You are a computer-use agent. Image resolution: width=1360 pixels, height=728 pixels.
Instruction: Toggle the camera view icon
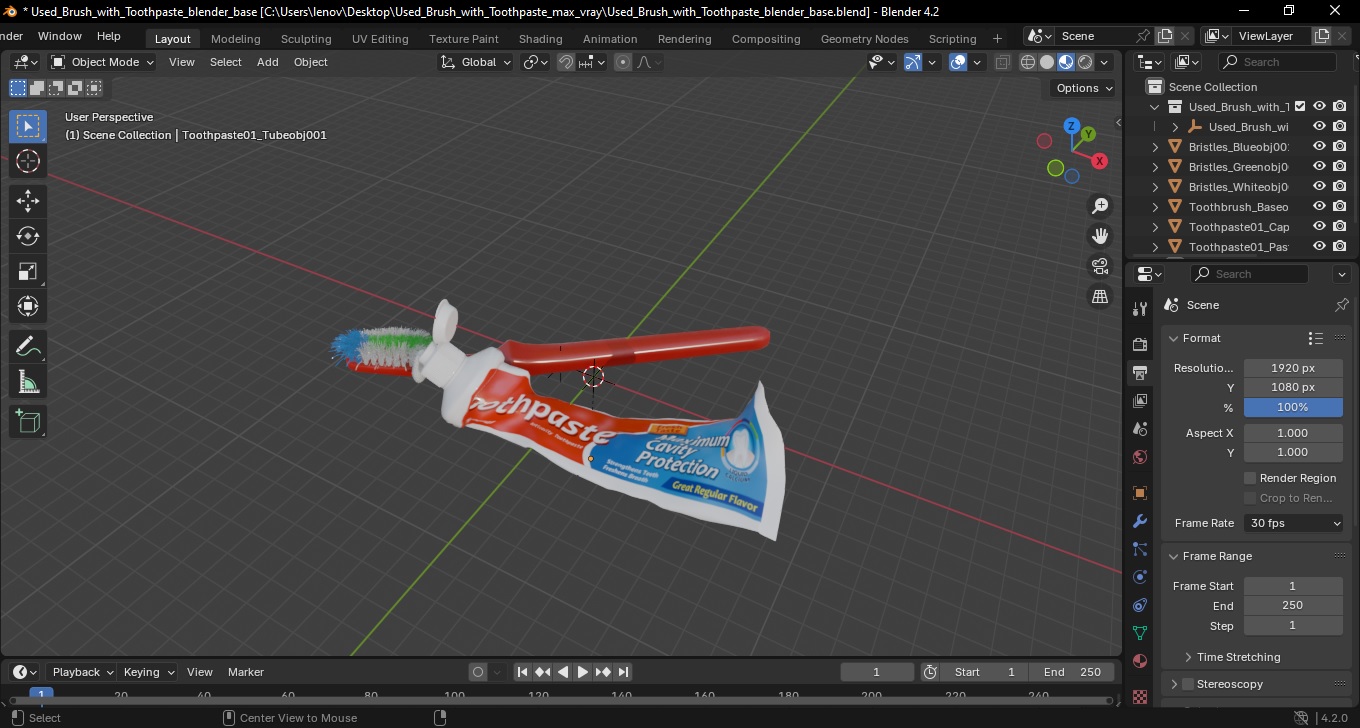pos(1100,266)
